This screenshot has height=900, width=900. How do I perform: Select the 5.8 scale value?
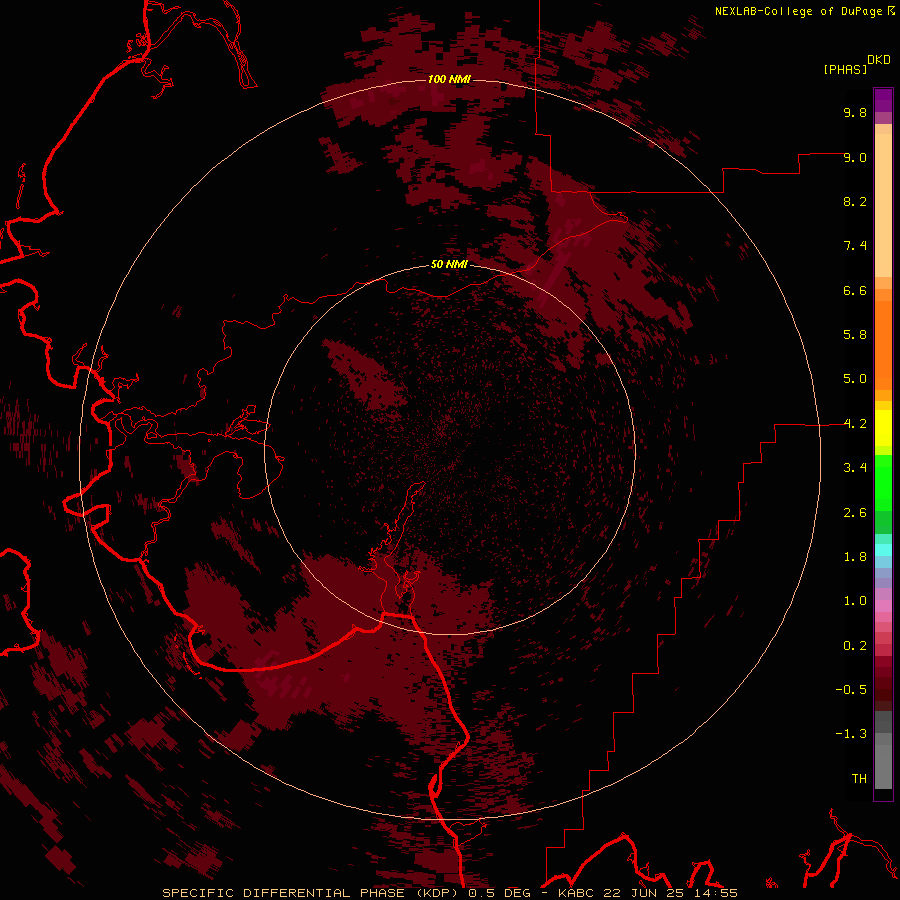(855, 335)
